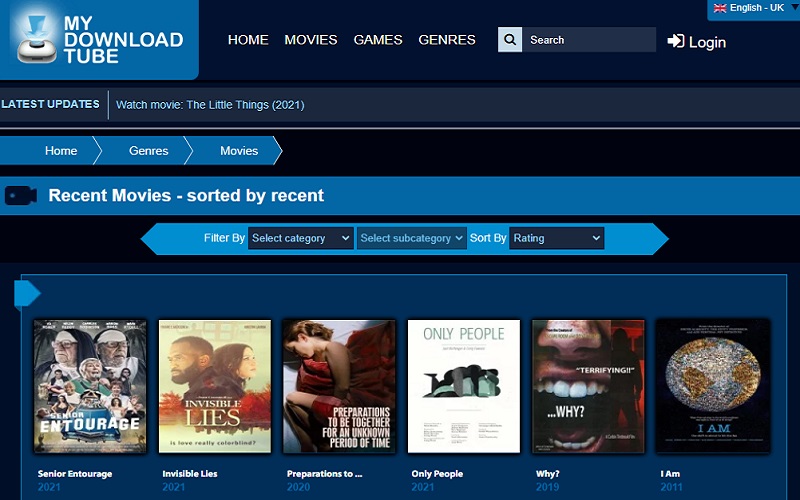Open Preparations to Be Together poster
The width and height of the screenshot is (800, 500).
(x=339, y=386)
